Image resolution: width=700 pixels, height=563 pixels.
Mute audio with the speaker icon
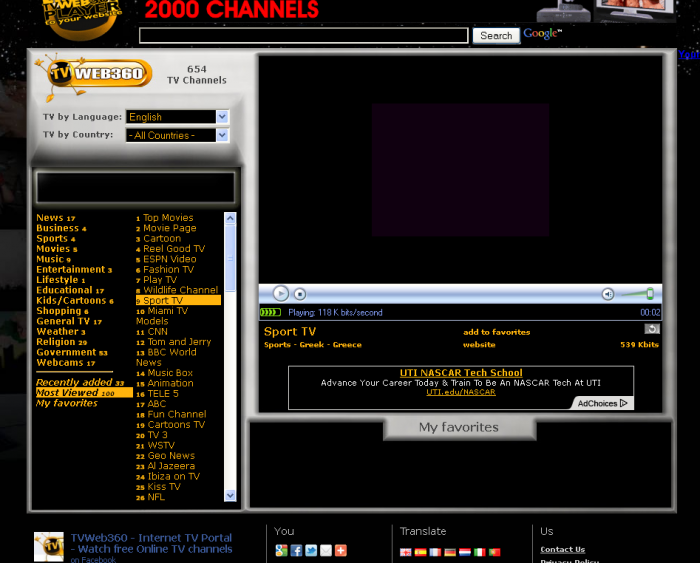click(608, 294)
